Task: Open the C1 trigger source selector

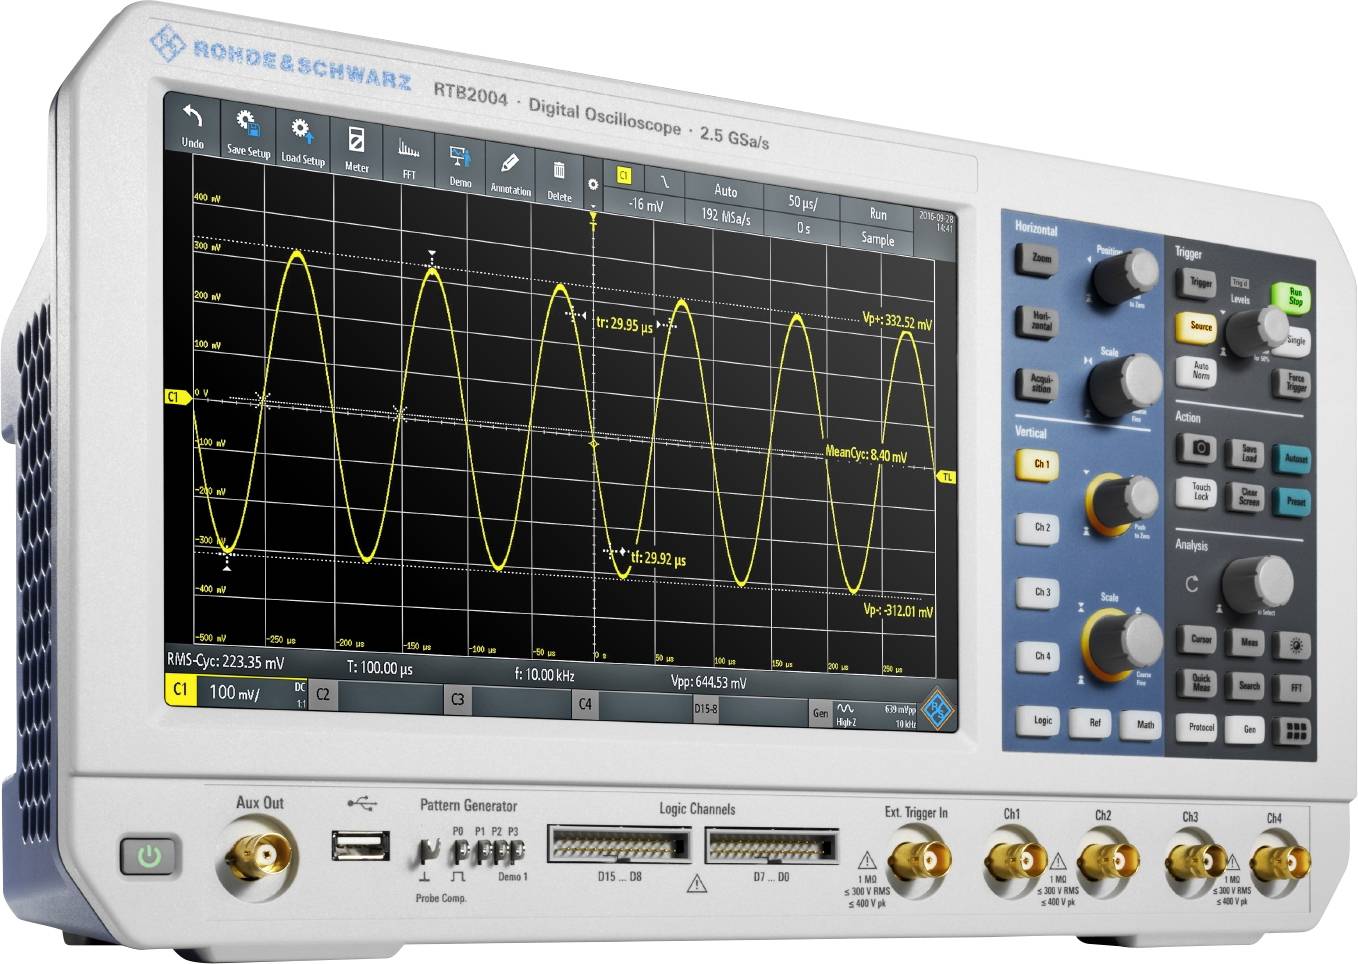Action: [624, 173]
